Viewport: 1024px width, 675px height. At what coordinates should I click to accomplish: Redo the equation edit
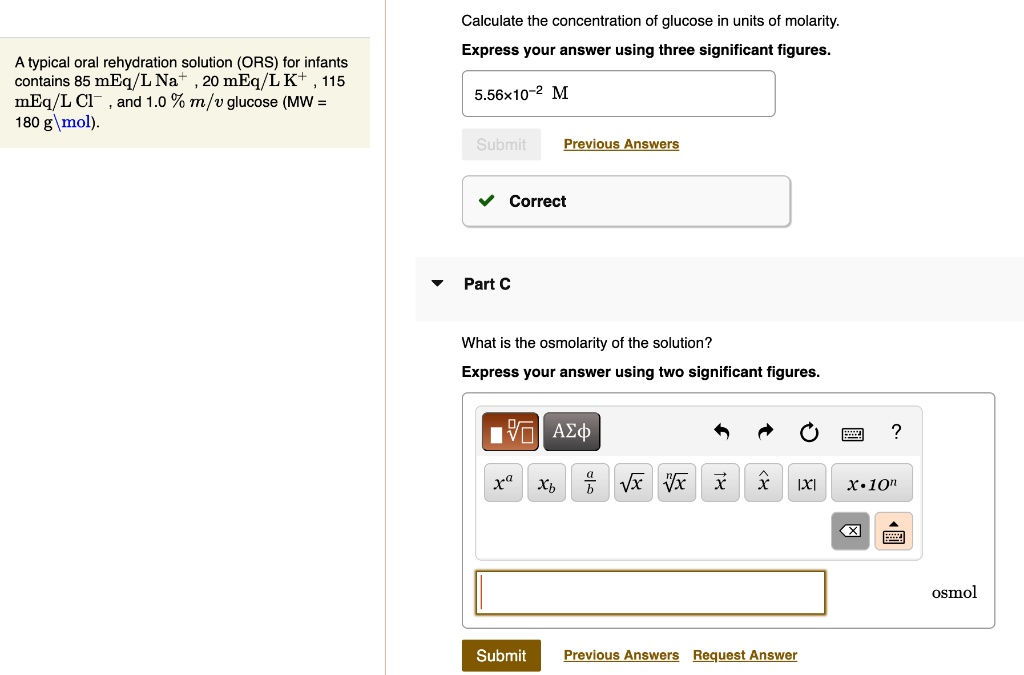point(765,431)
